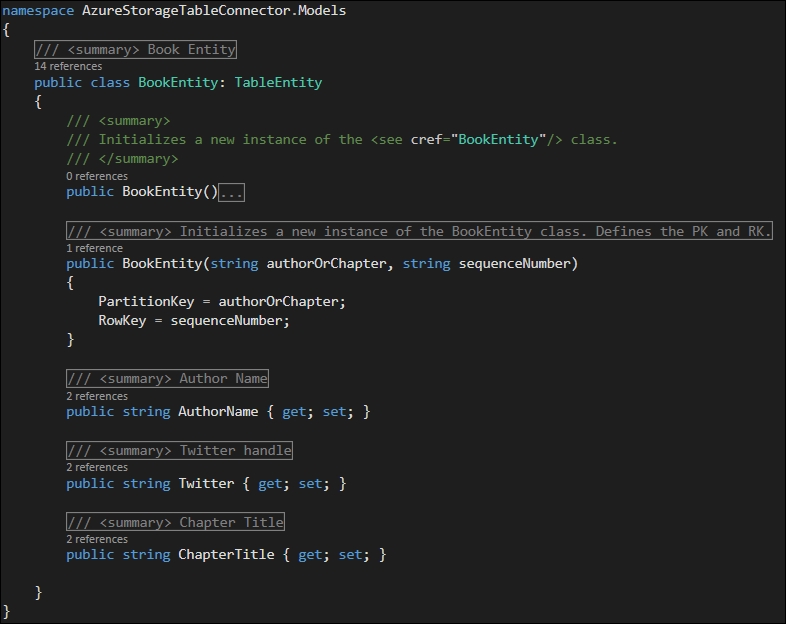Open "2 references" above ChapterTitle property
The height and width of the screenshot is (624, 786).
(x=97, y=539)
